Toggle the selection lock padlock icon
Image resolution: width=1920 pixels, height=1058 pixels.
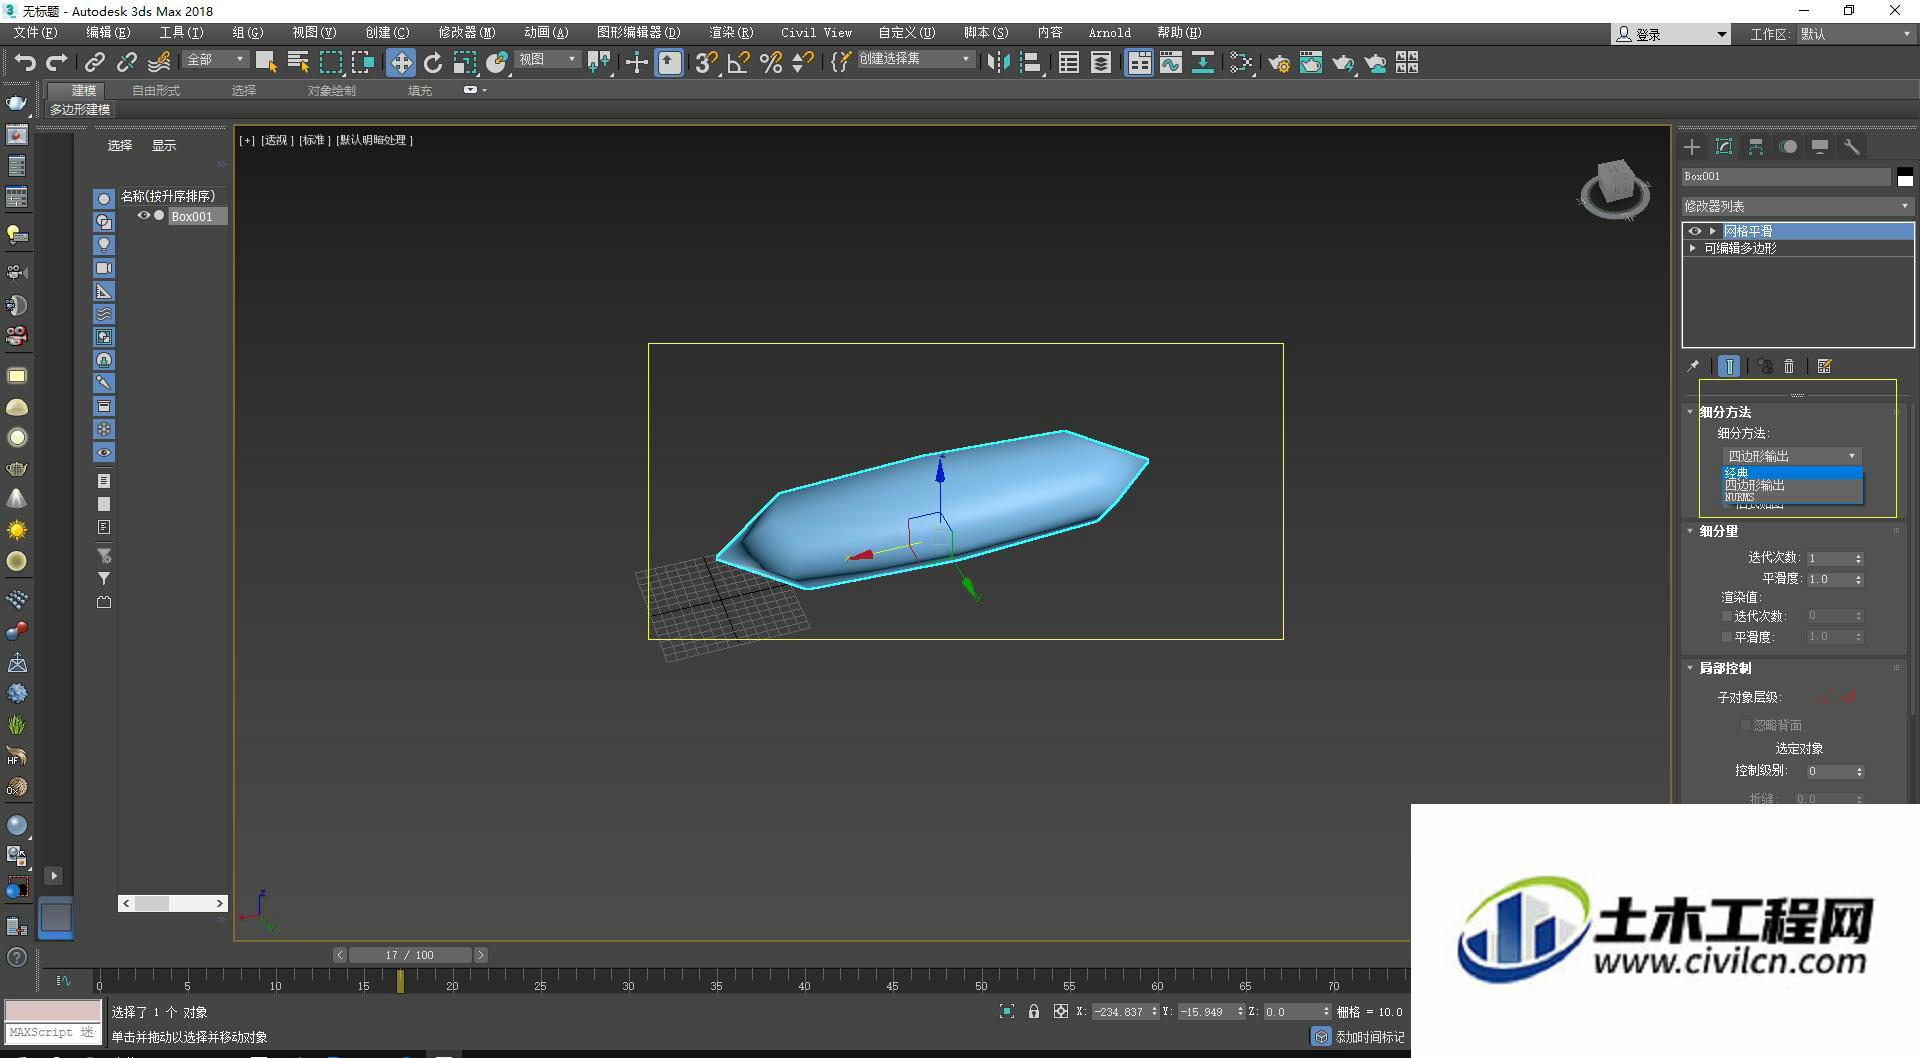(1034, 1012)
